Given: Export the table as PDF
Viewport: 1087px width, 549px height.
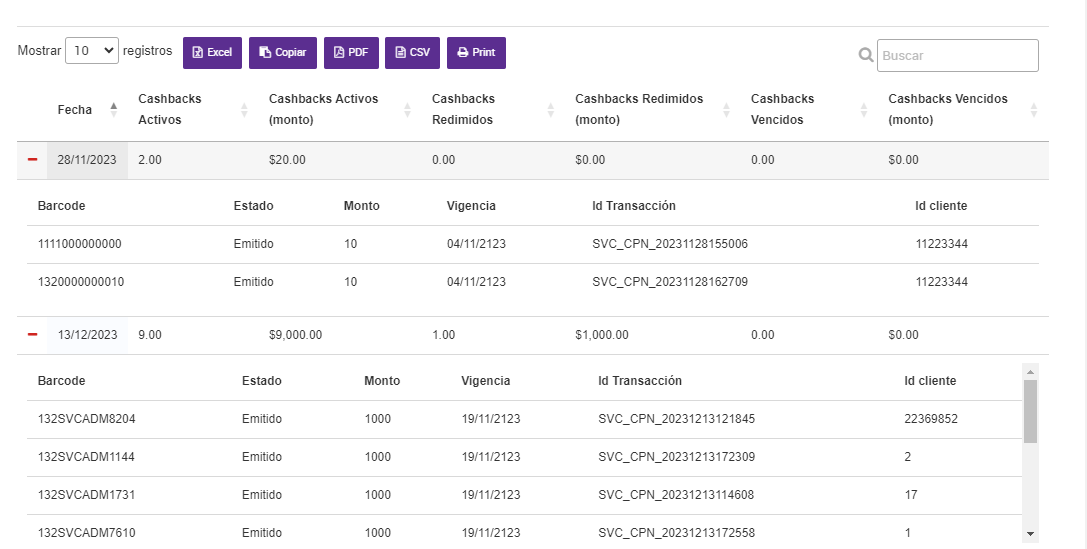Looking at the screenshot, I should click(x=351, y=53).
